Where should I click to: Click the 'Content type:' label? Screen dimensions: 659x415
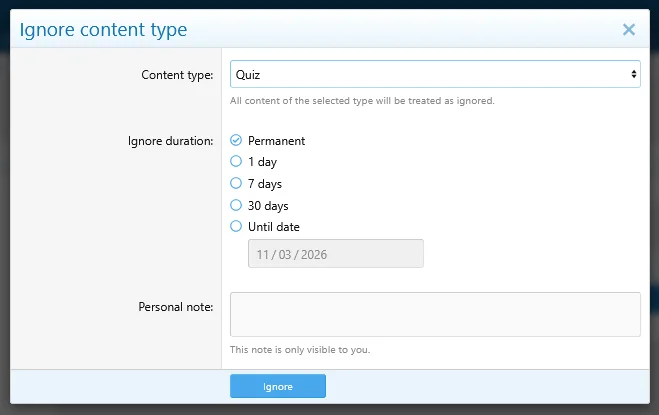(177, 75)
